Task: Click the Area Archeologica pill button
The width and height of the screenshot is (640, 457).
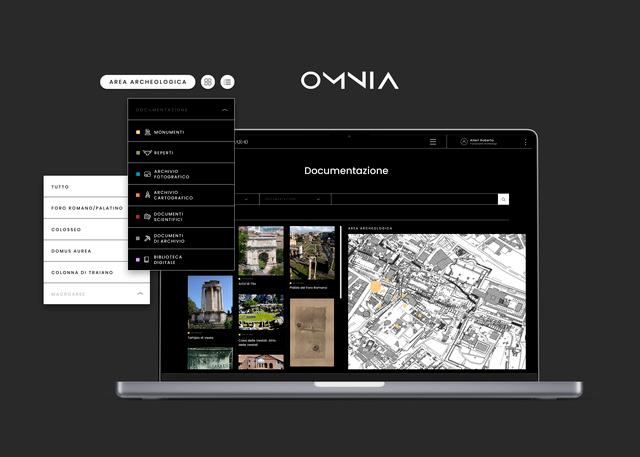Action: pyautogui.click(x=147, y=82)
